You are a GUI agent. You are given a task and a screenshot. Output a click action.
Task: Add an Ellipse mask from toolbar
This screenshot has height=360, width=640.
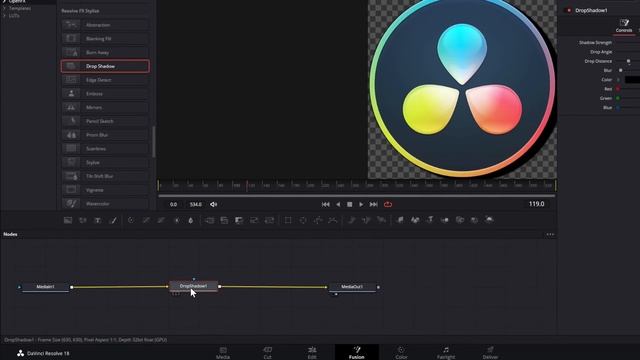[x=303, y=220]
